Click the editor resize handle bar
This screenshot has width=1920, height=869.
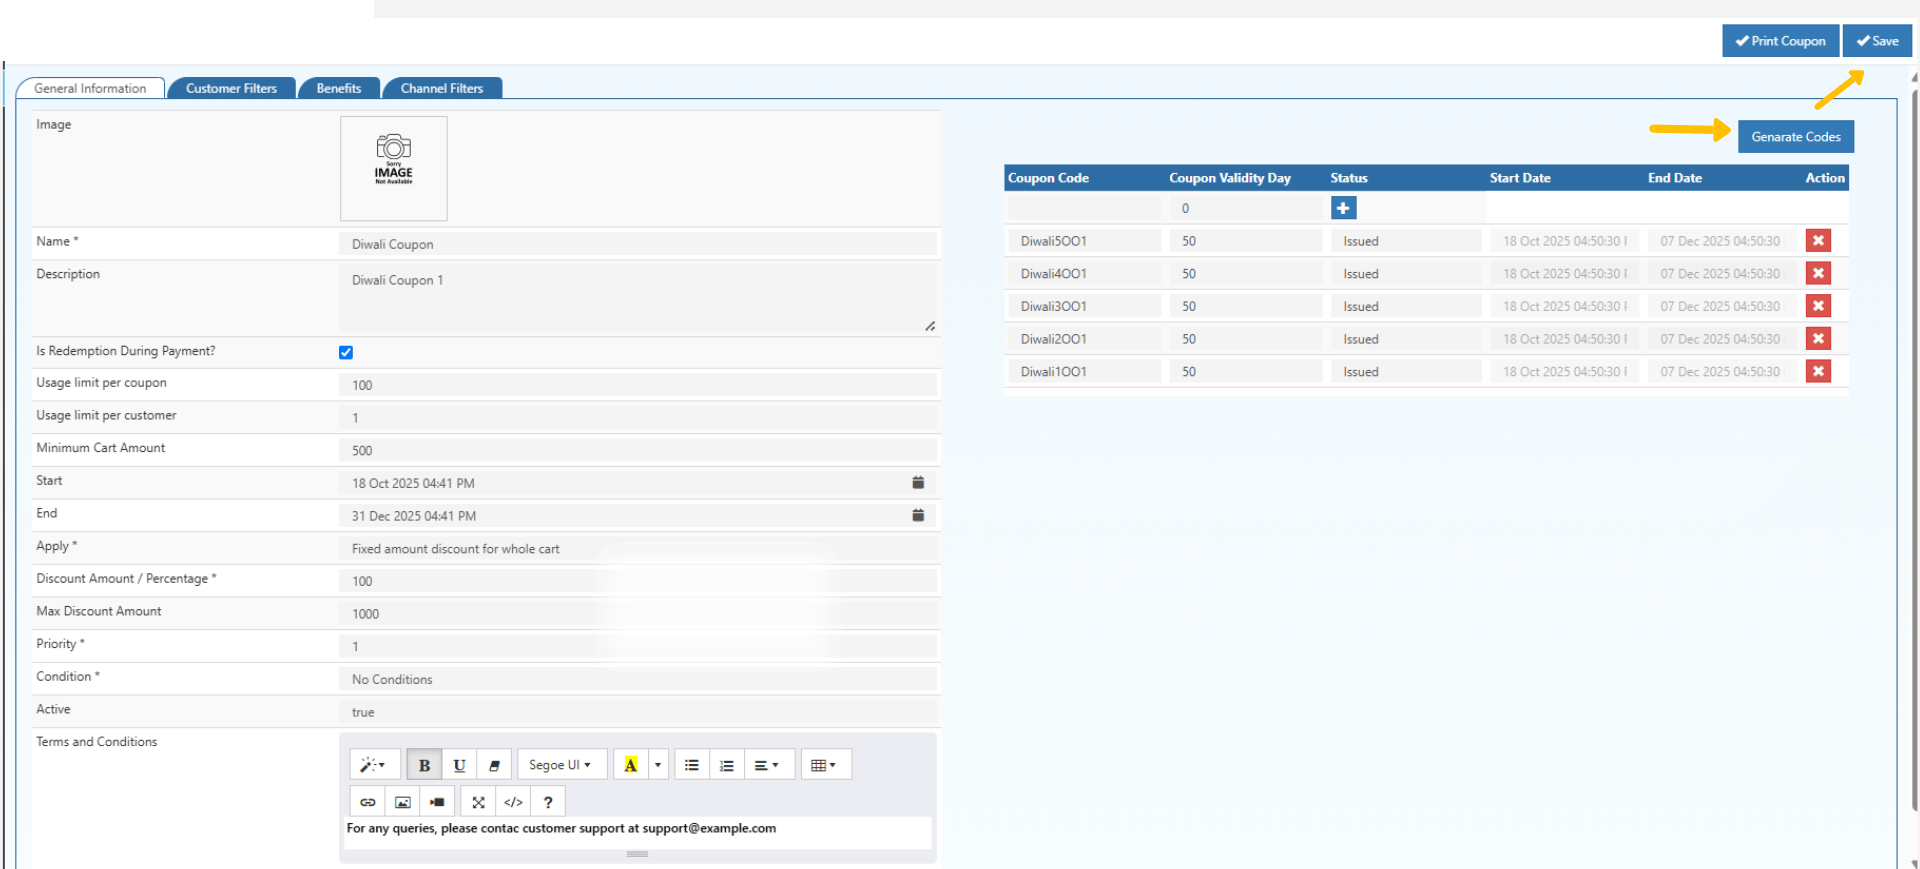coord(638,854)
